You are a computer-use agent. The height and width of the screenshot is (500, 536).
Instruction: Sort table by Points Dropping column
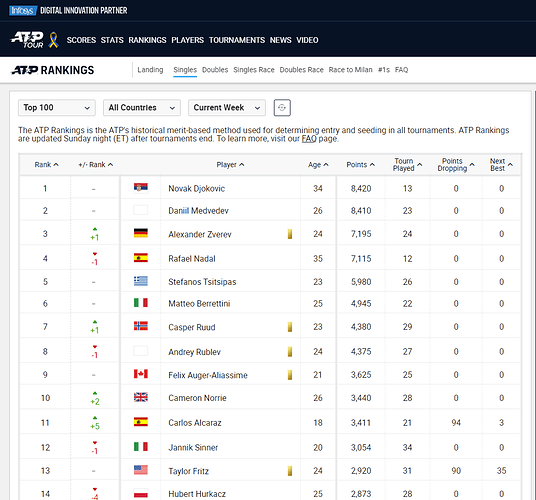(x=456, y=165)
